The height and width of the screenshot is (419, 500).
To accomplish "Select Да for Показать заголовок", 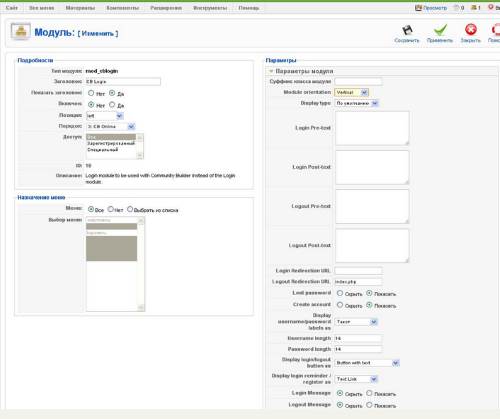I will point(112,93).
